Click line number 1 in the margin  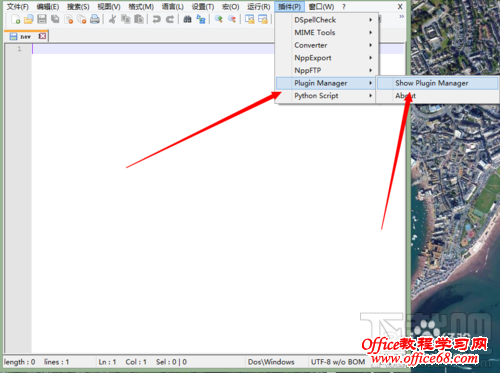tap(19, 49)
